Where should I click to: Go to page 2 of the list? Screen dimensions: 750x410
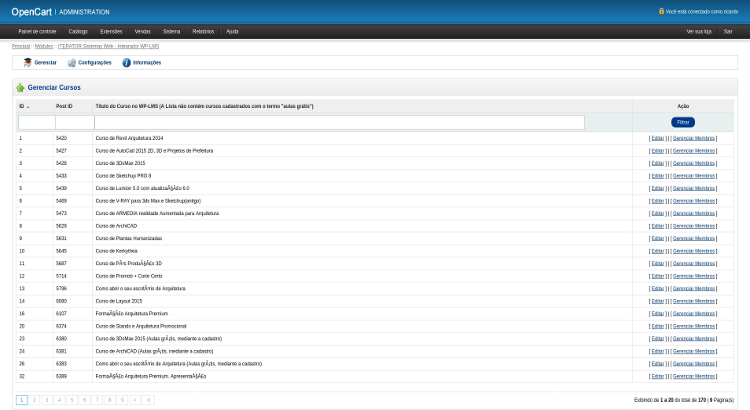[34, 400]
